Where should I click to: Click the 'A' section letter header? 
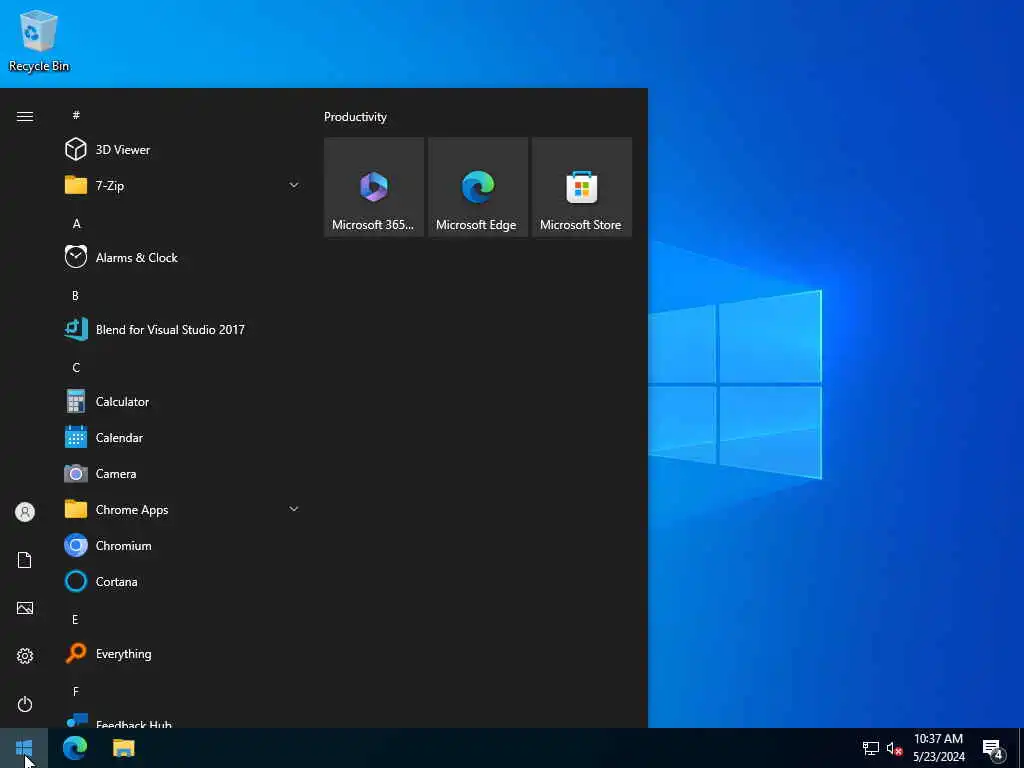[x=76, y=223]
